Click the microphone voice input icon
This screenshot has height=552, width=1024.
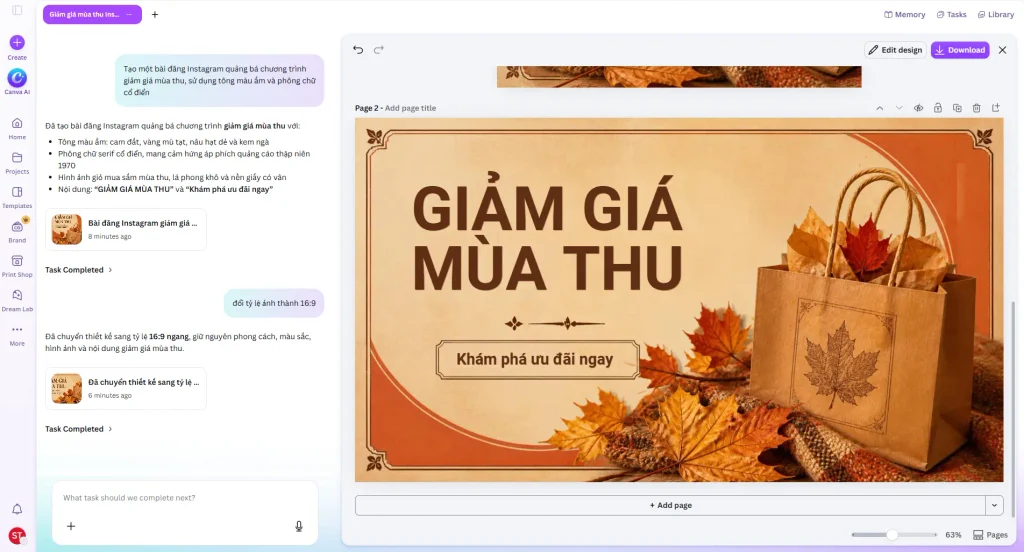pos(298,526)
